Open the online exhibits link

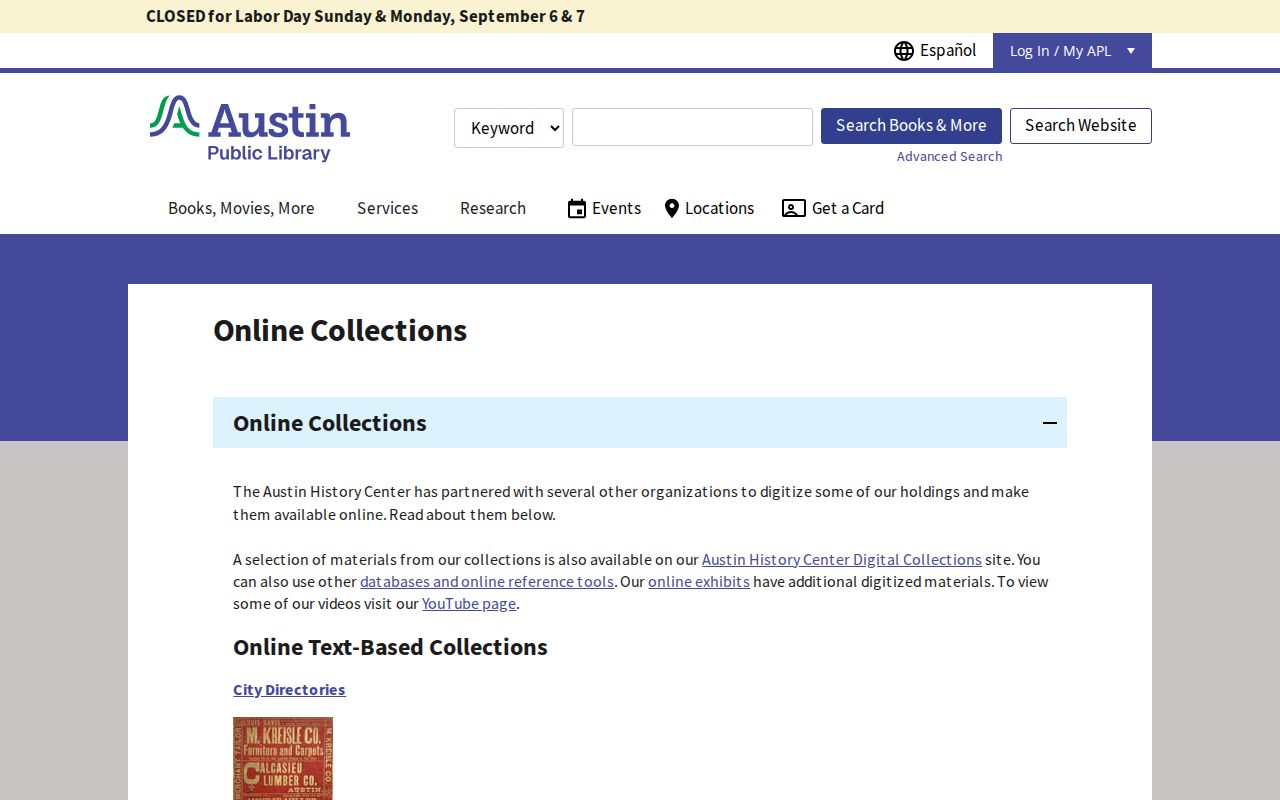[699, 581]
